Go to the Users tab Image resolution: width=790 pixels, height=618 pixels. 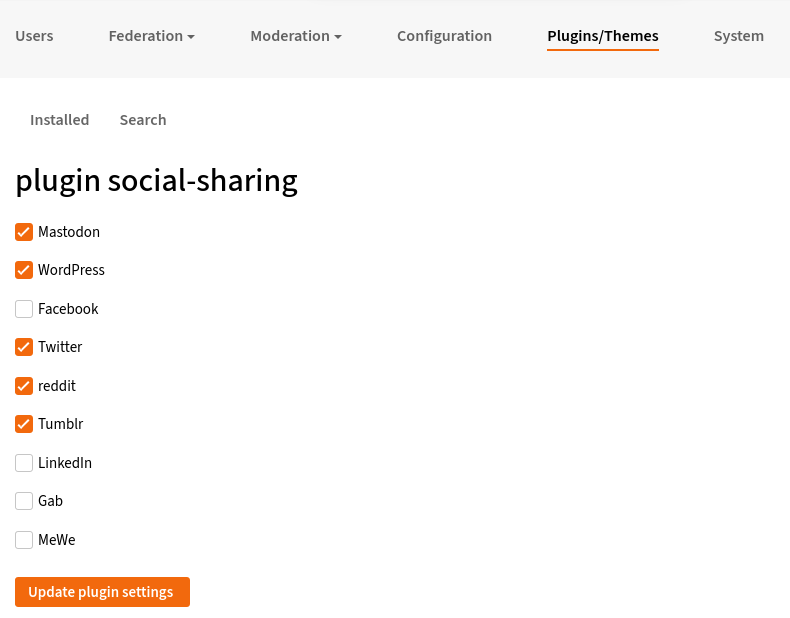coord(34,36)
